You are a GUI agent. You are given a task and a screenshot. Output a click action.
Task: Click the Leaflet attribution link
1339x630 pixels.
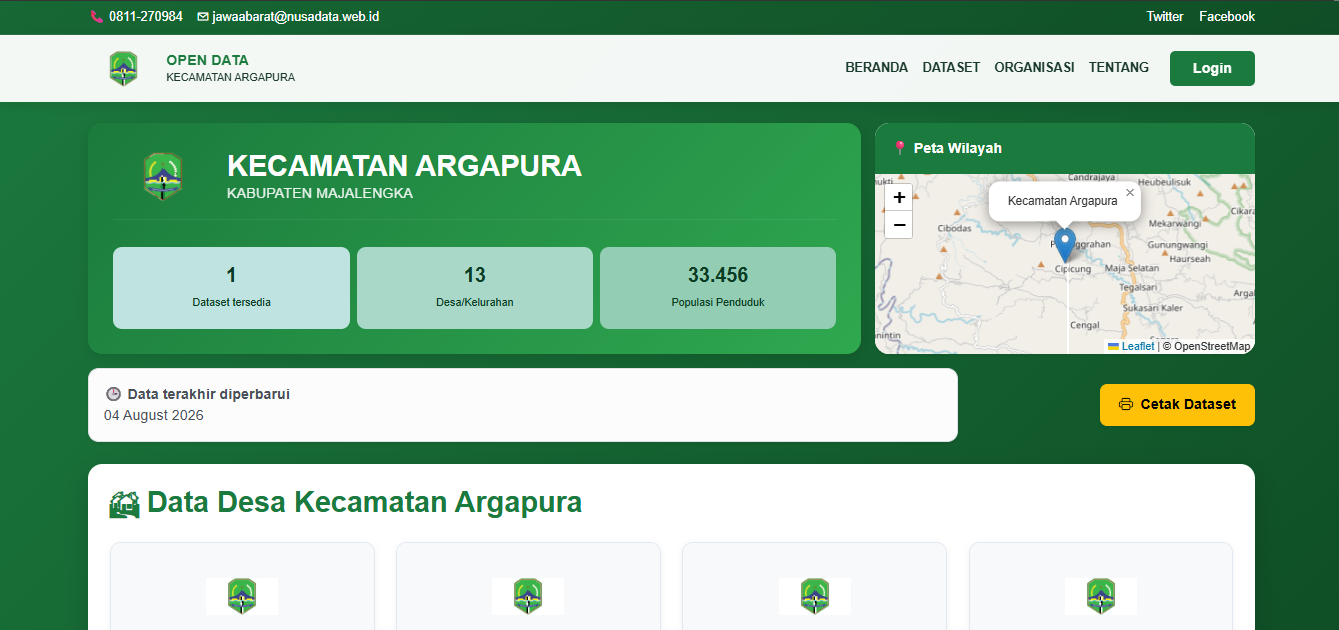point(1131,346)
